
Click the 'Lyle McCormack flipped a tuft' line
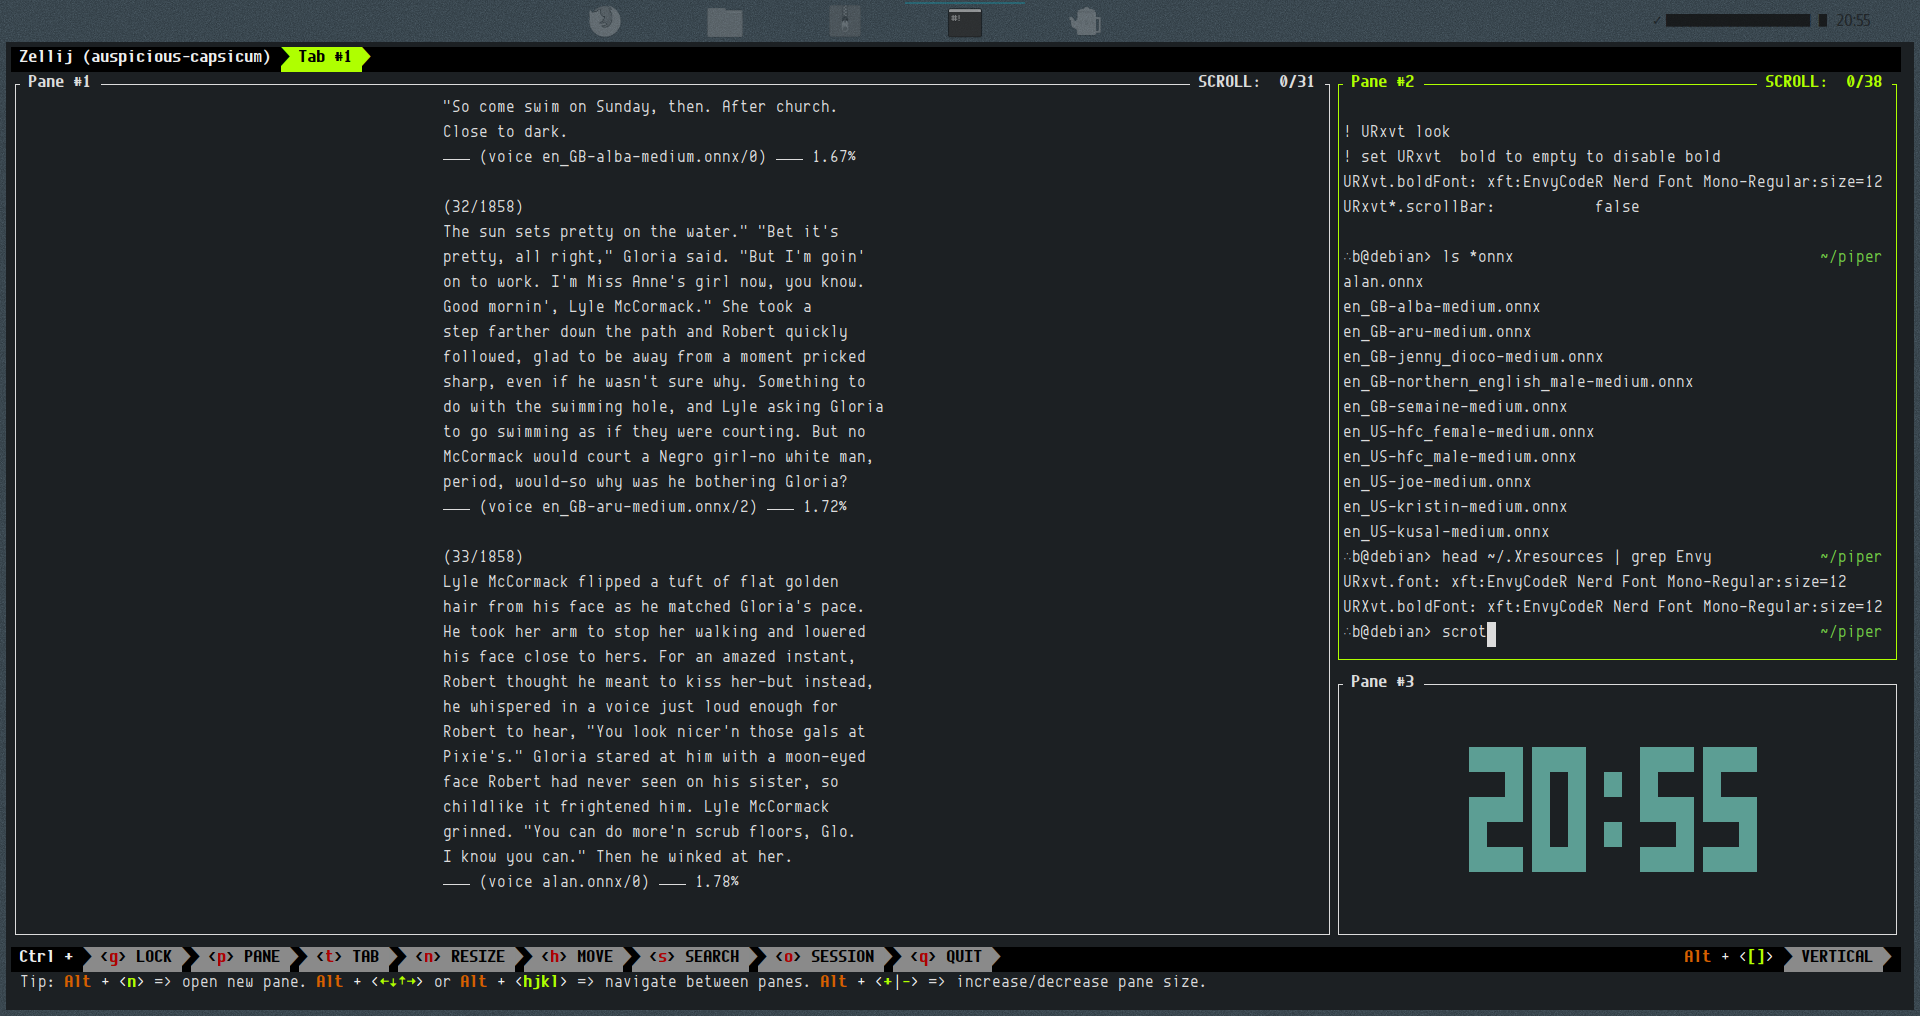click(x=641, y=582)
